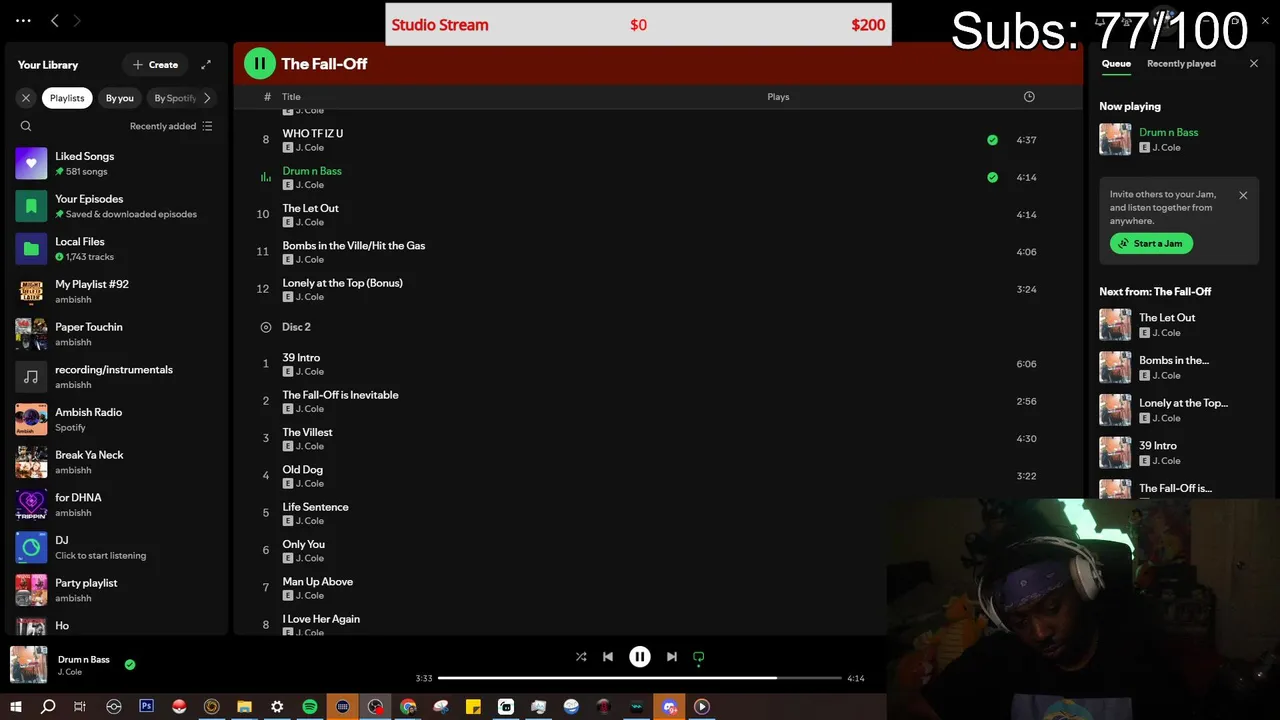Start the DJ listening session
Screen dimensions: 1280x720
[x=115, y=547]
